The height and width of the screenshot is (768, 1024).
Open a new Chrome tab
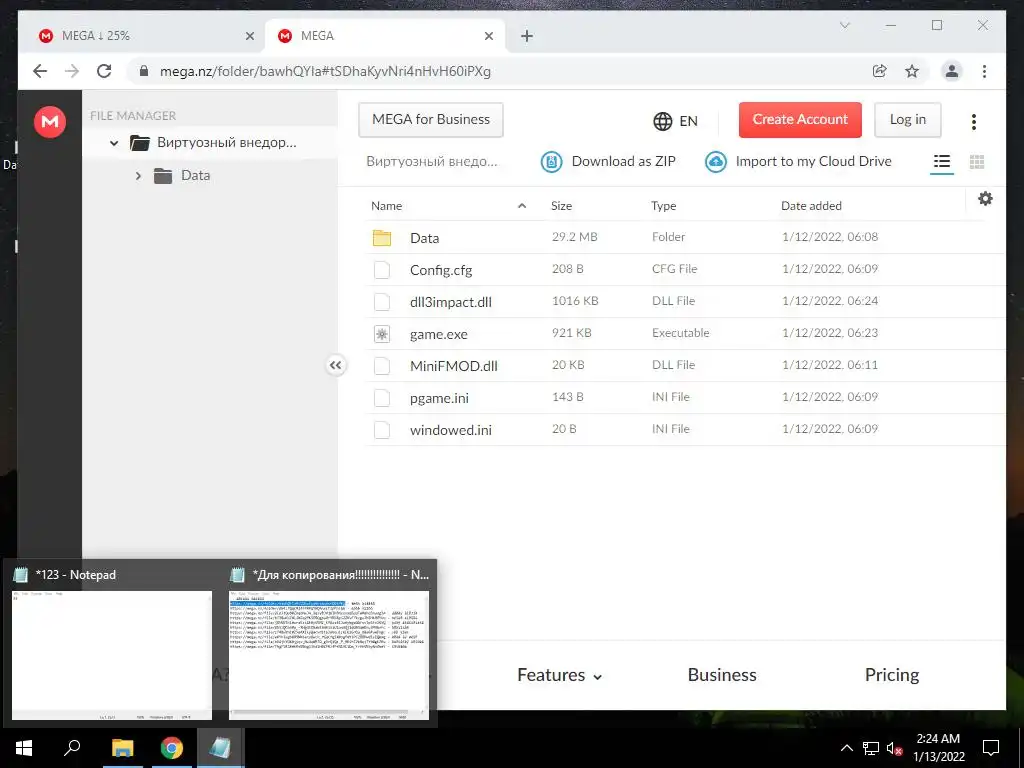[x=527, y=36]
